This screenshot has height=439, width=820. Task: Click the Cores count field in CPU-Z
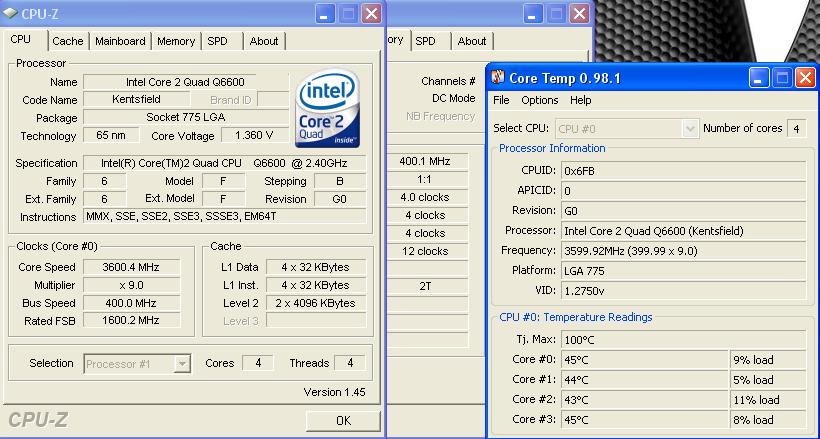pyautogui.click(x=258, y=363)
